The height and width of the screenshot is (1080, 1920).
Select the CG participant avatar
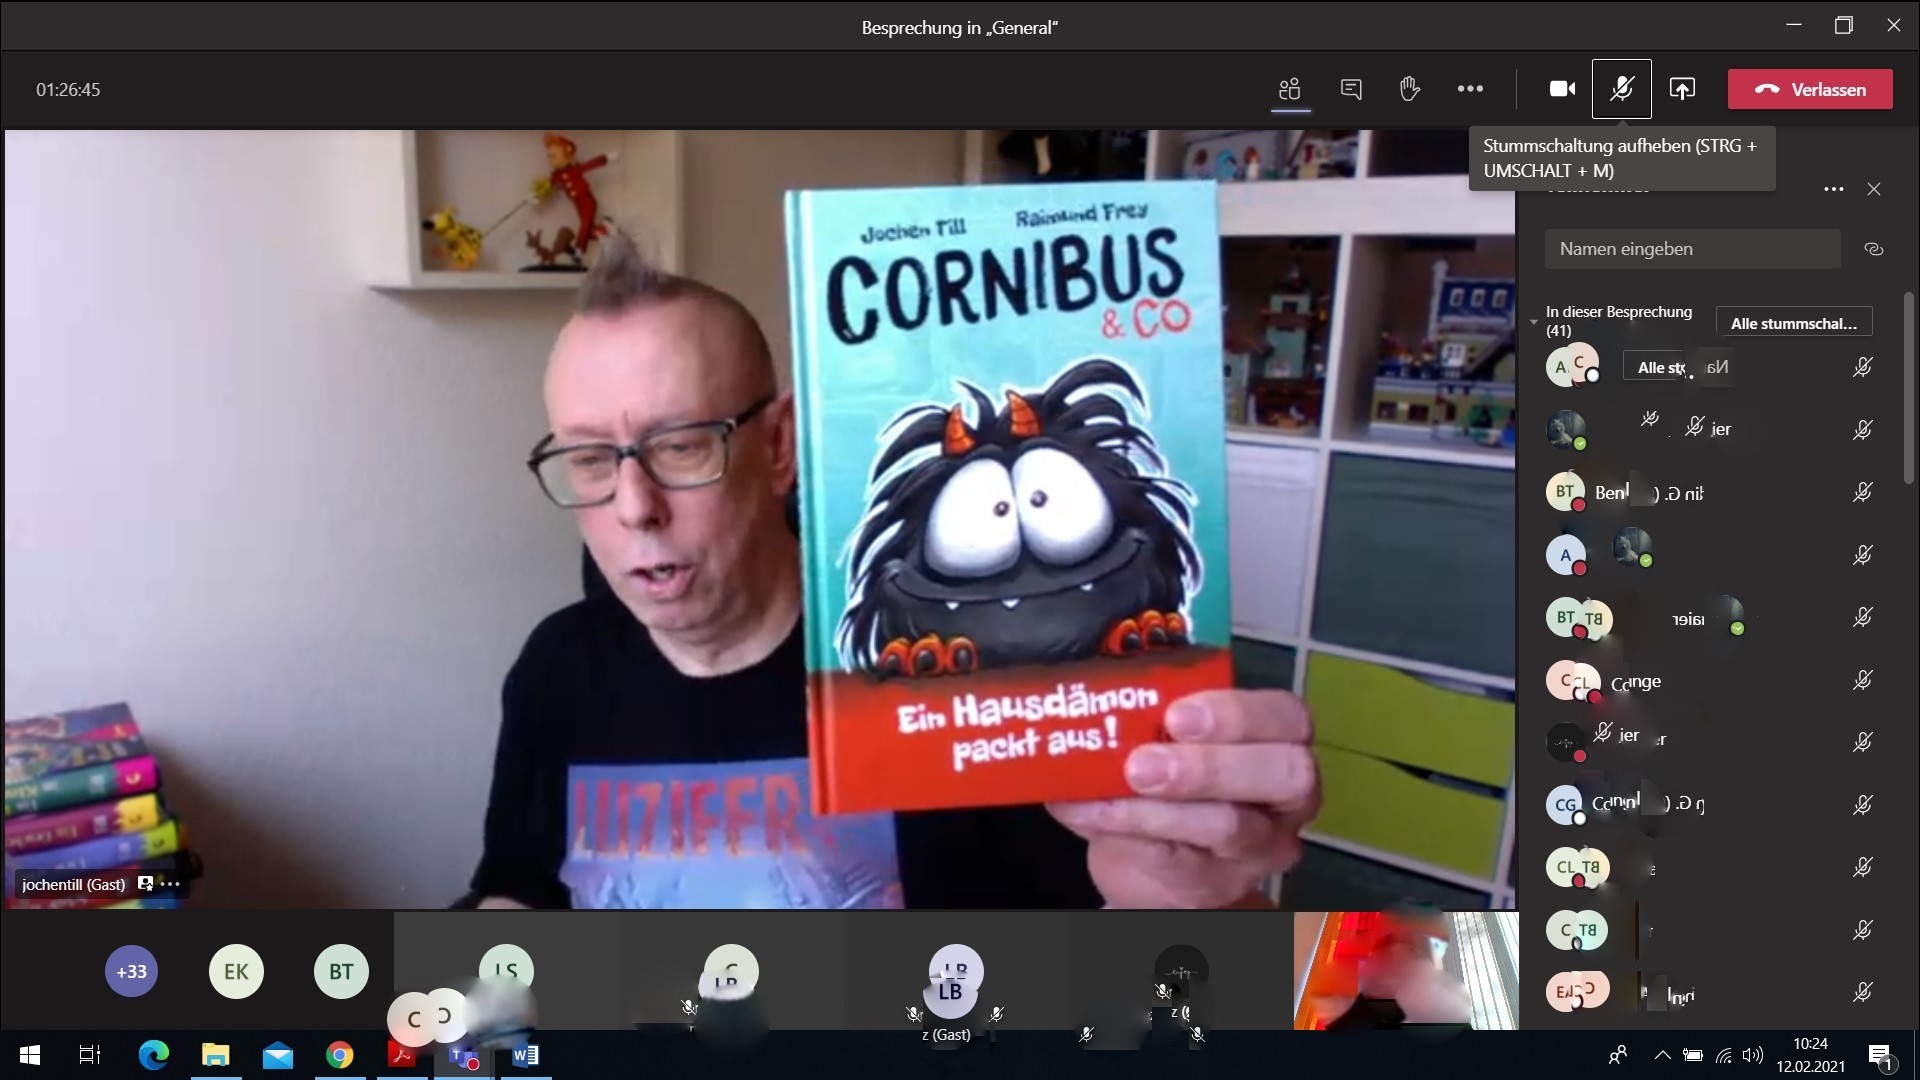tap(1565, 804)
